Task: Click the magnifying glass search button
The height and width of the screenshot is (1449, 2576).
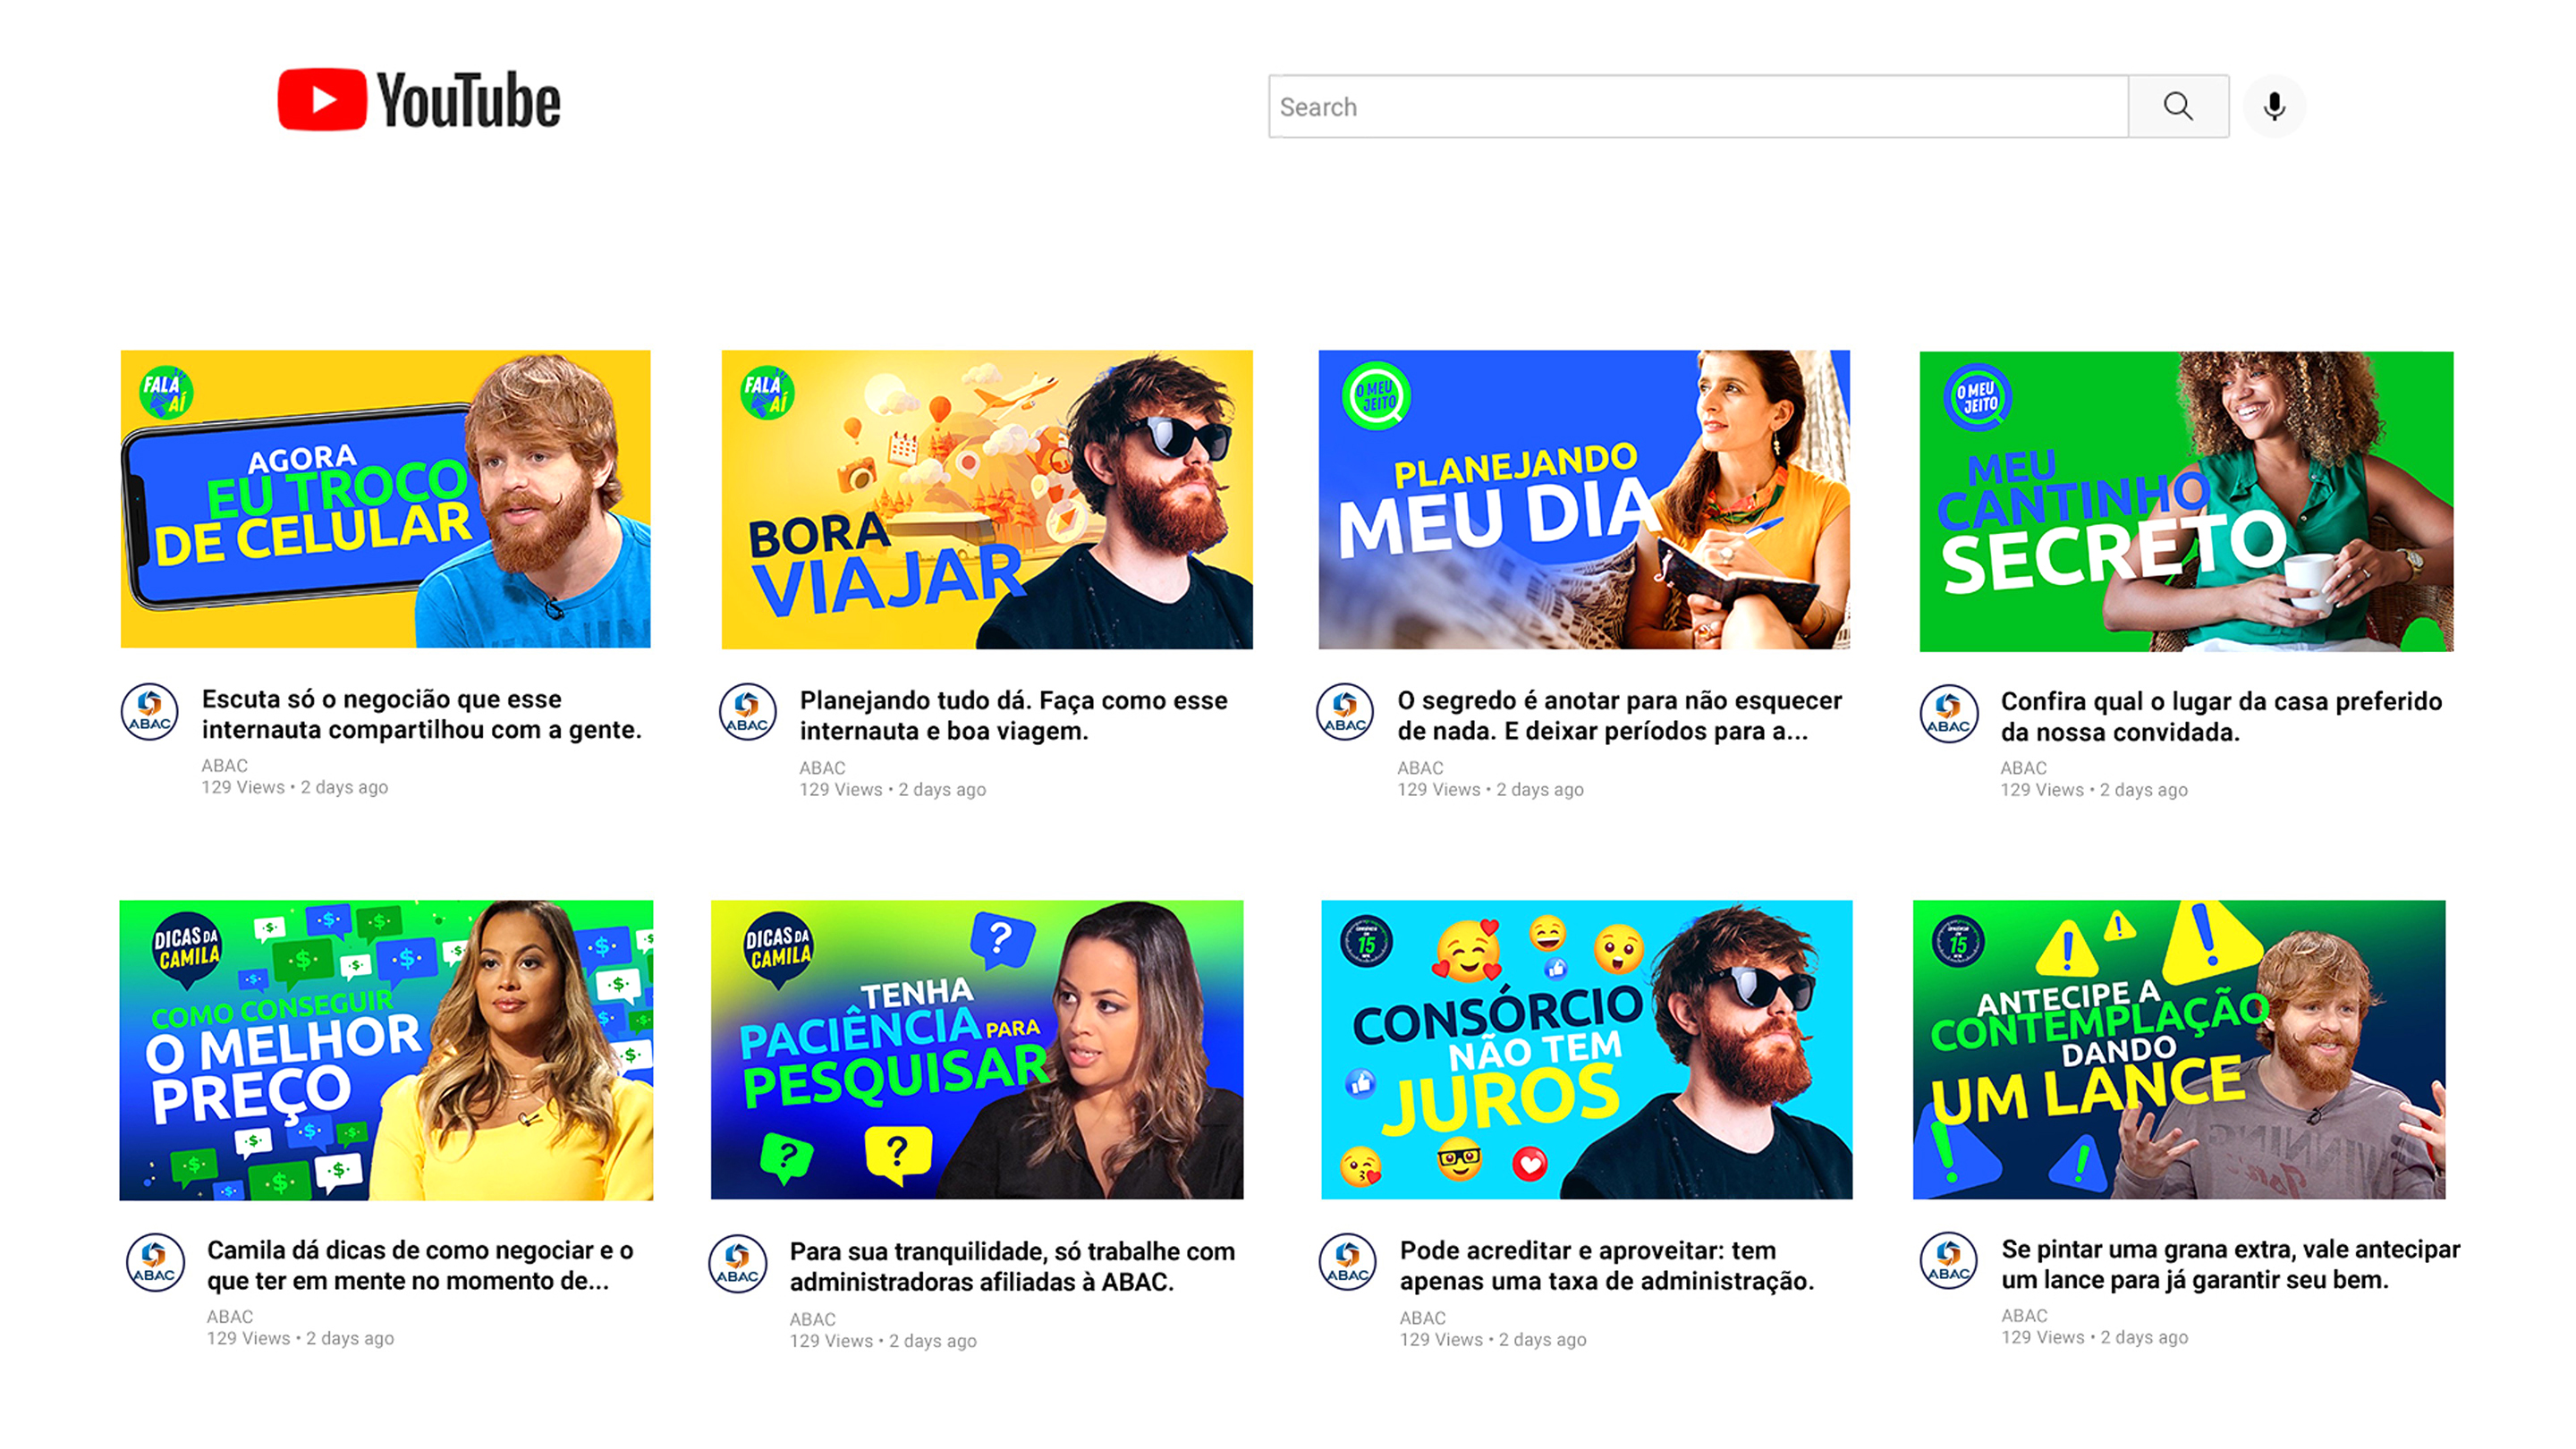Action: click(x=2177, y=106)
